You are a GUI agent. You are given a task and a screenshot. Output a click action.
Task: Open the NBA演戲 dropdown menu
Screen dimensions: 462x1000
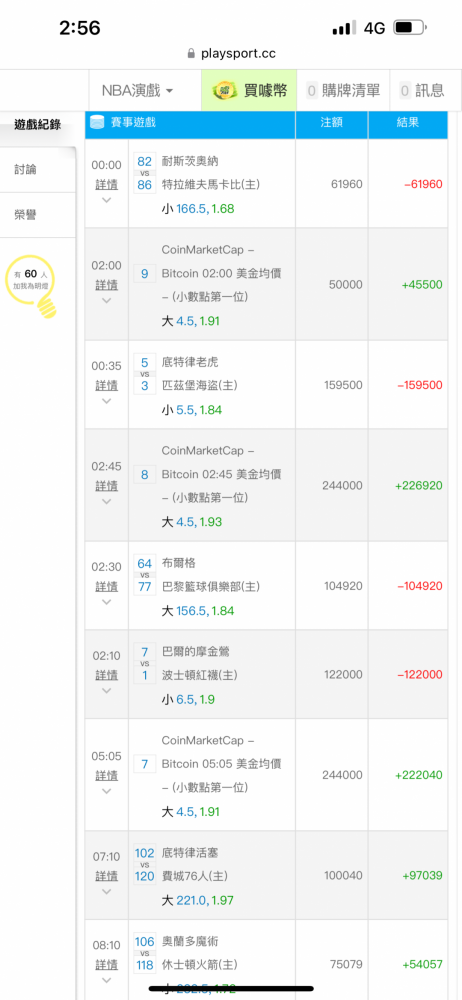click(138, 91)
